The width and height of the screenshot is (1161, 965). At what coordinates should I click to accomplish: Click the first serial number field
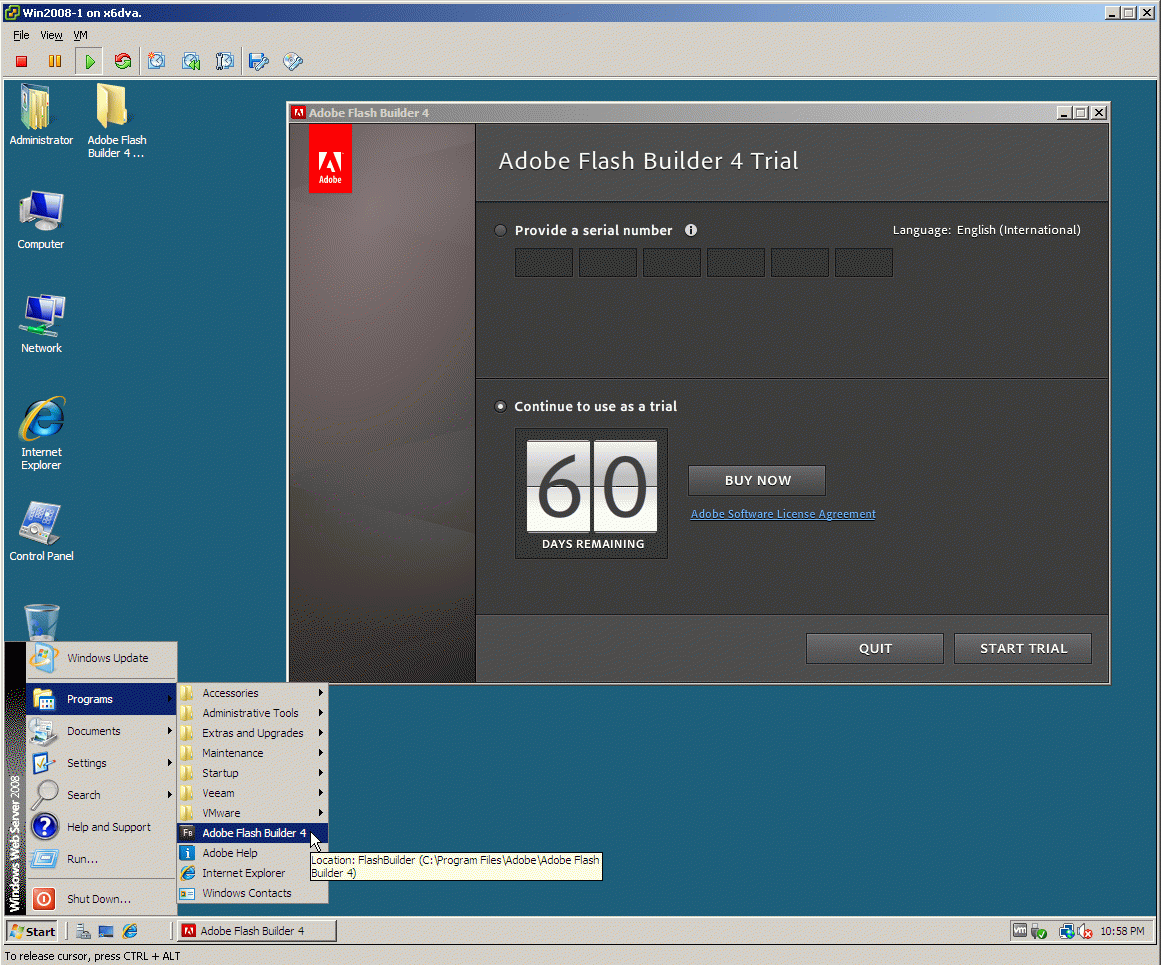[x=543, y=262]
